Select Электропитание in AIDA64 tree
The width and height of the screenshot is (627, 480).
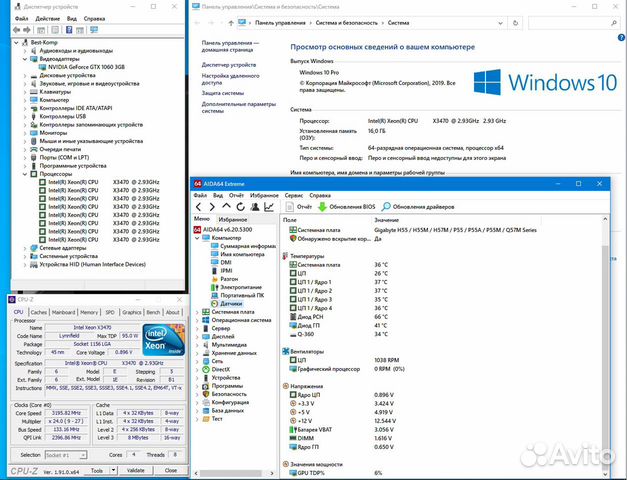coord(236,287)
